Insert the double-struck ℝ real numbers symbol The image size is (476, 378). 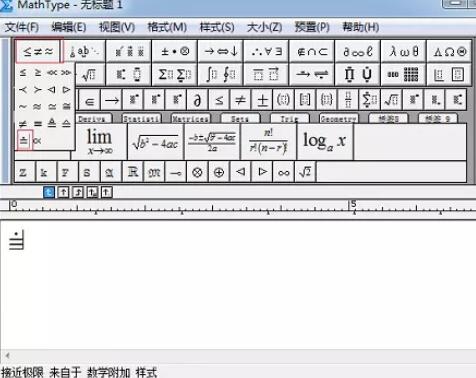point(133,172)
